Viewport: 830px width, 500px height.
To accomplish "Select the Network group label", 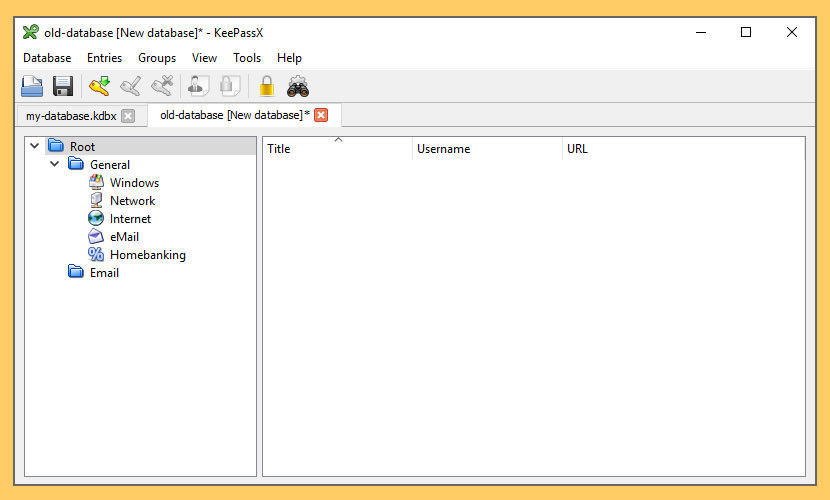I will tap(132, 201).
